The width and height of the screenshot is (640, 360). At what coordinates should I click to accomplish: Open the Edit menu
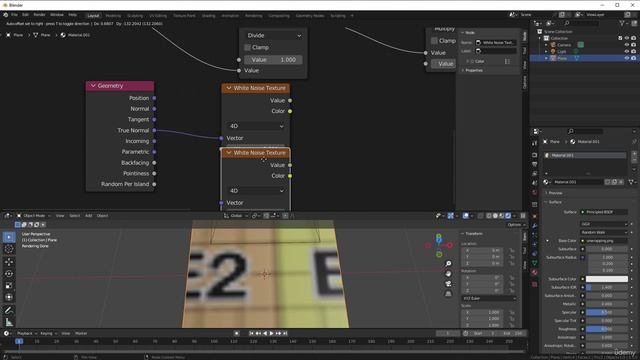[25, 15]
